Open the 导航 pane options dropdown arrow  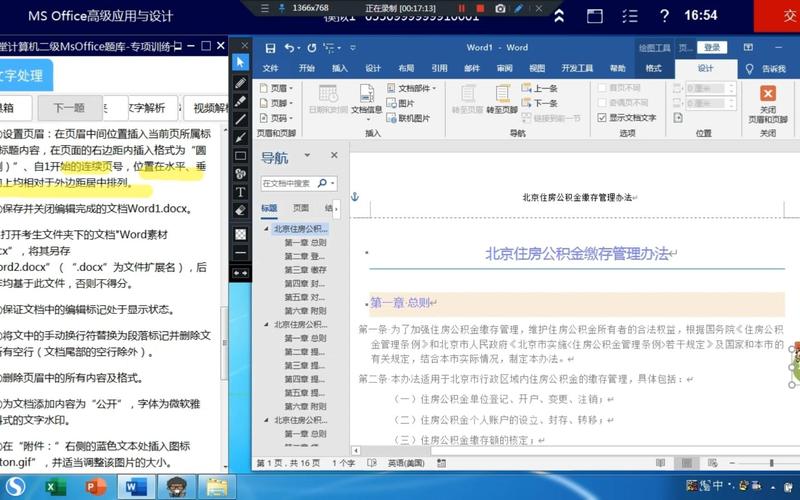coord(307,155)
